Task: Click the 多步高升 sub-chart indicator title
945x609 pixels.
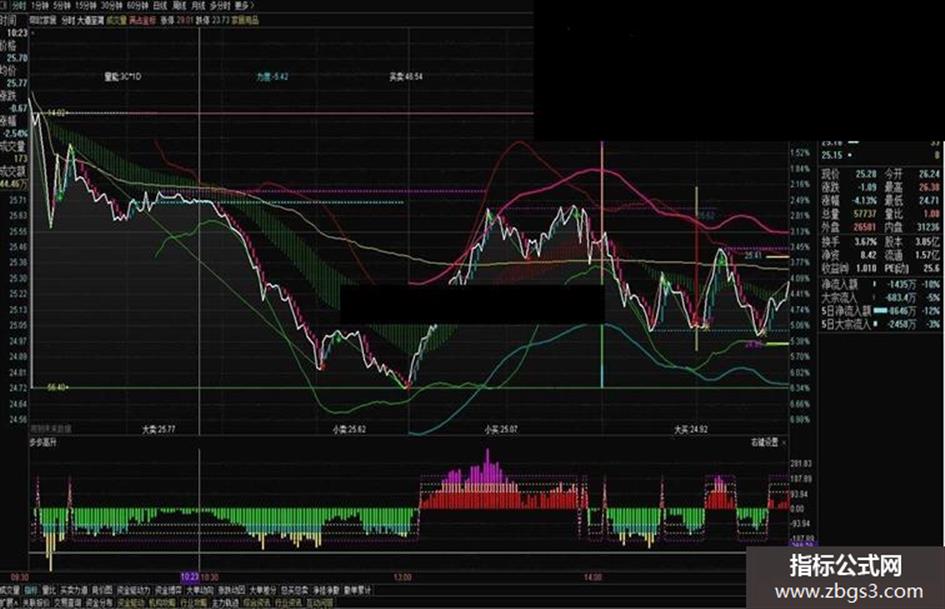Action: click(43, 443)
